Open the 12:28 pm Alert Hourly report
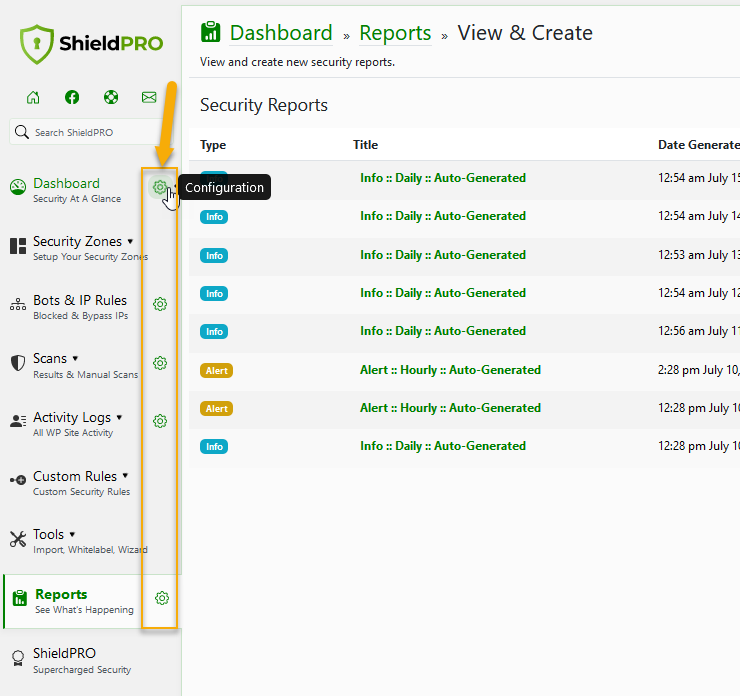The image size is (740, 696). coord(450,408)
